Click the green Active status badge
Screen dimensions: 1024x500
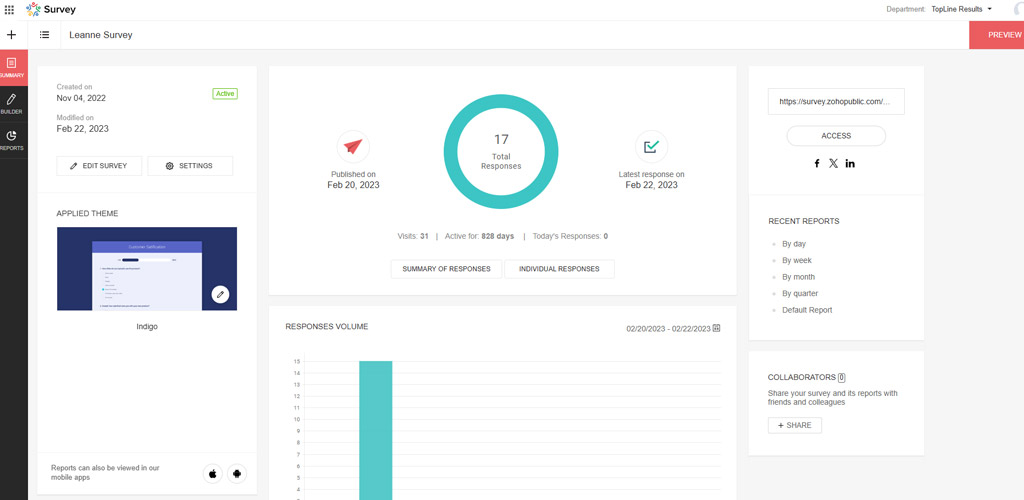[x=225, y=94]
